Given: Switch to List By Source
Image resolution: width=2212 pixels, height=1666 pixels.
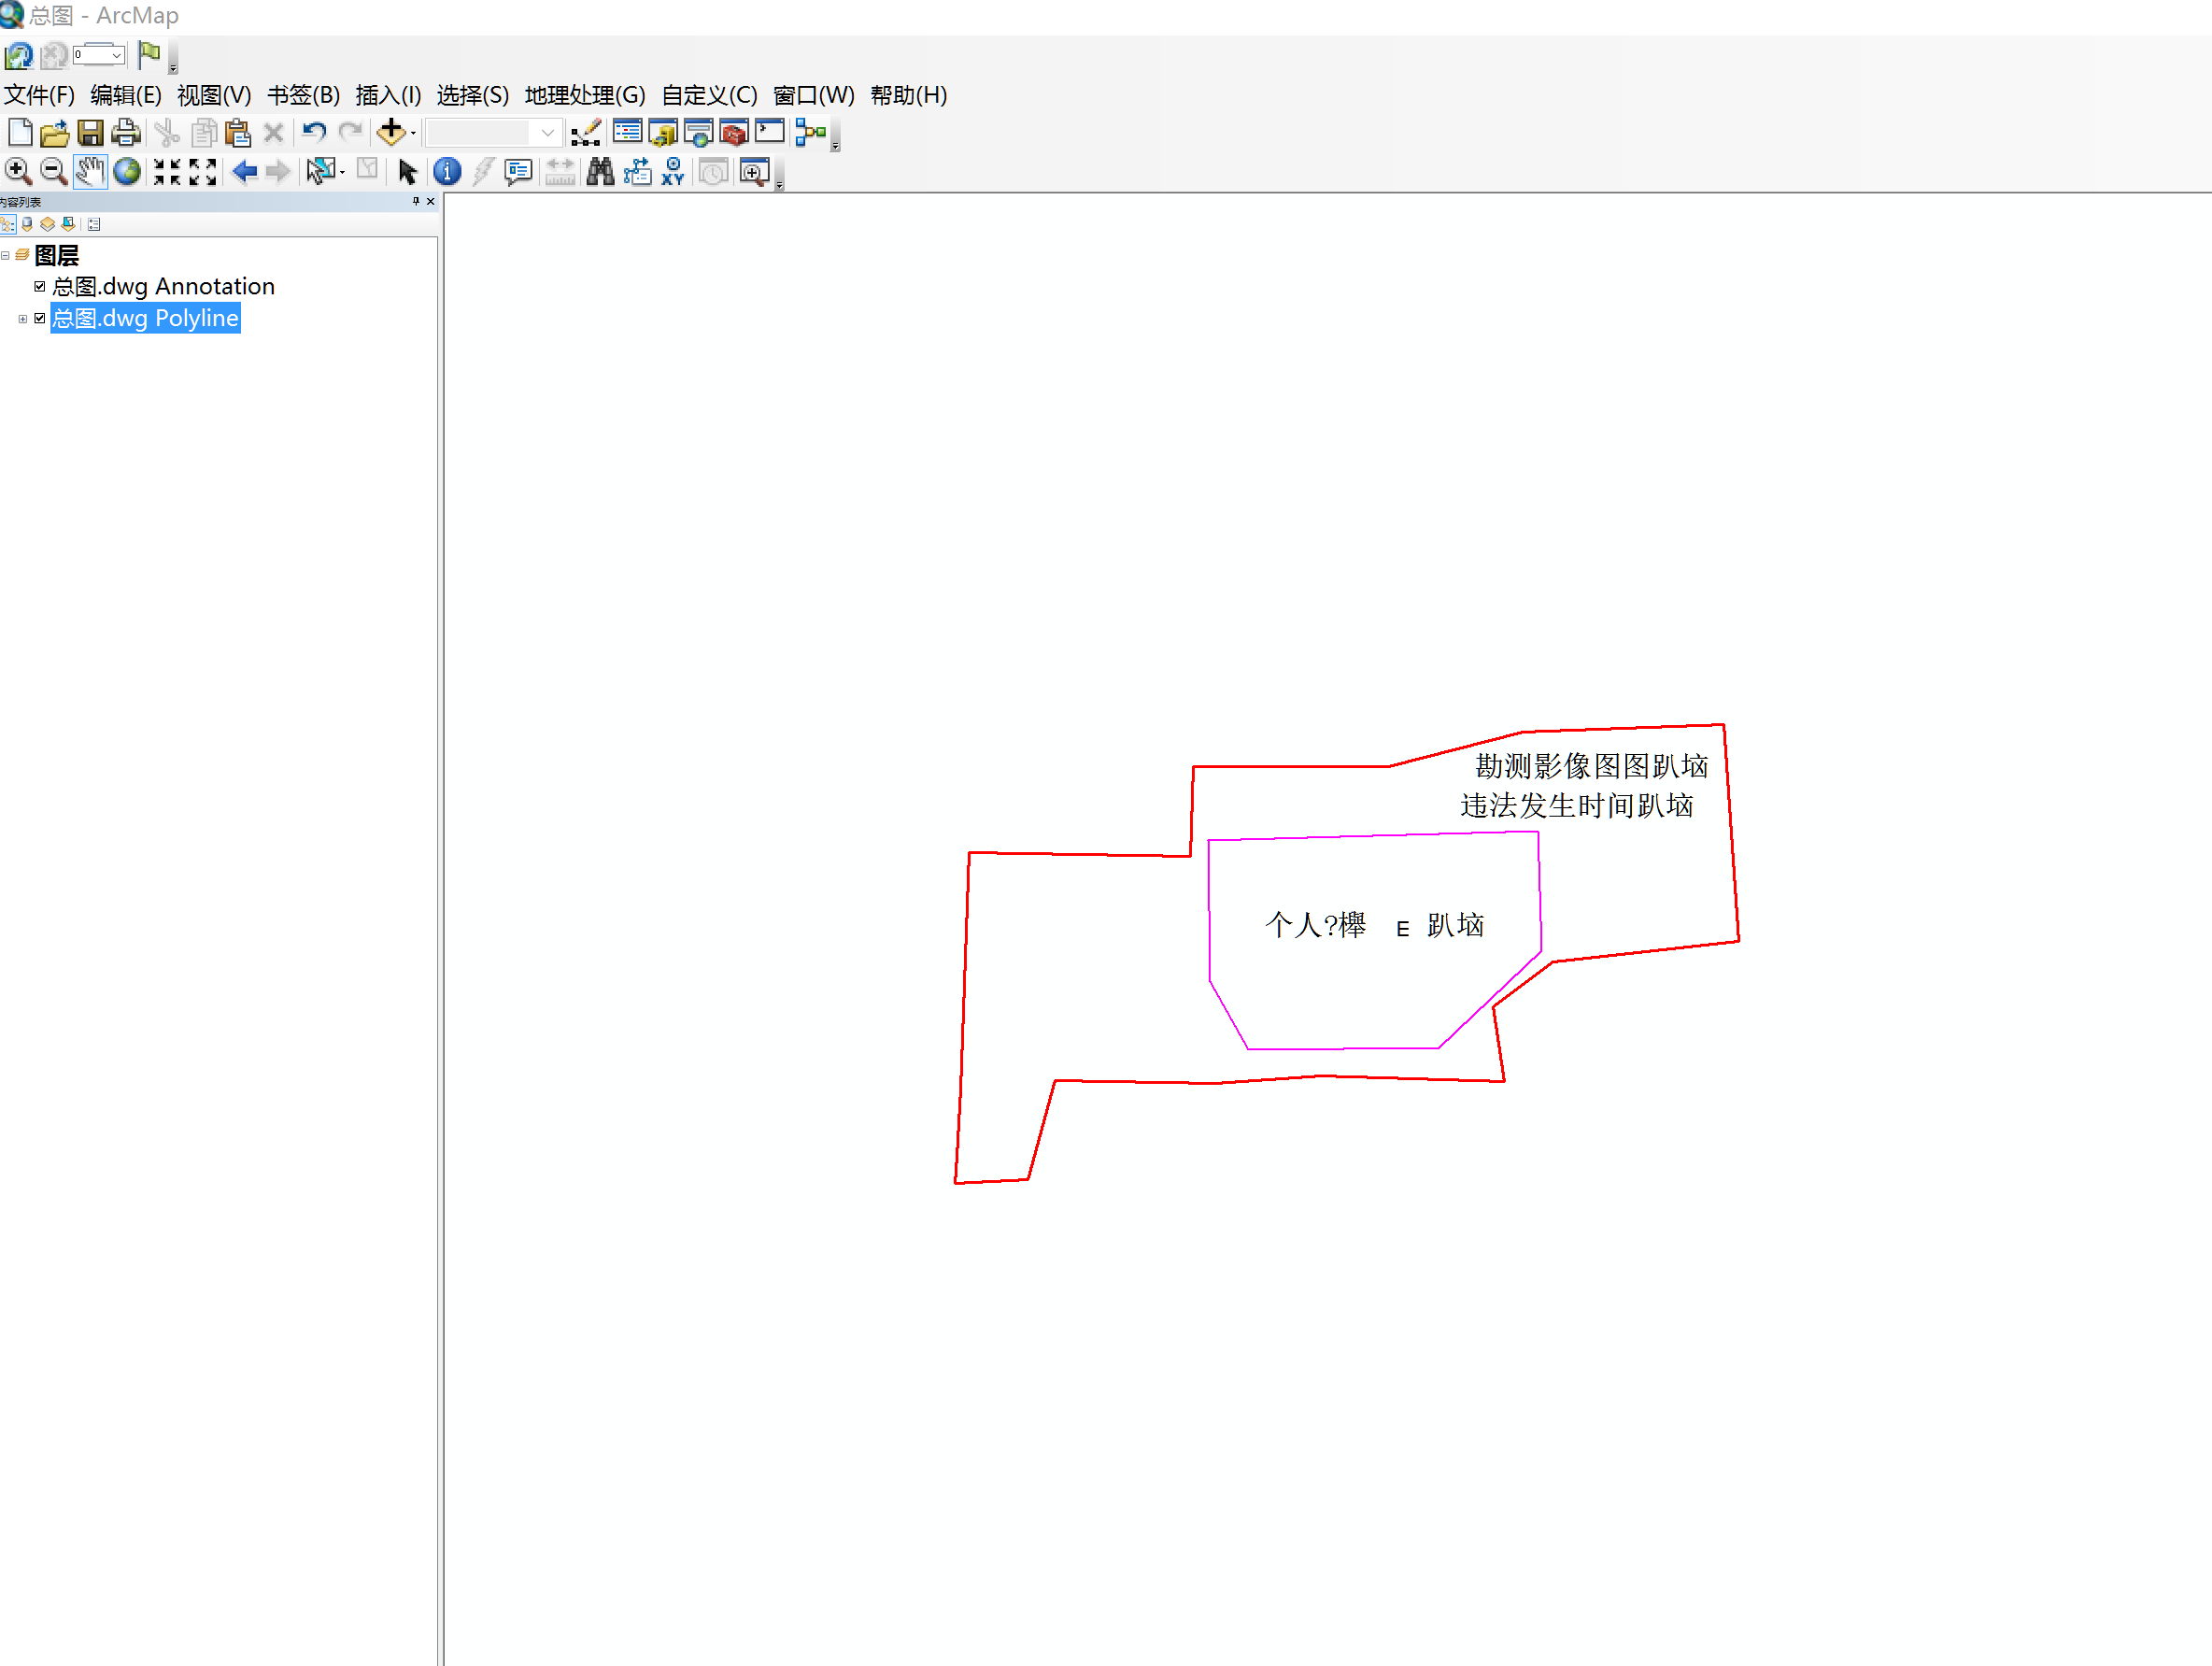Looking at the screenshot, I should (x=27, y=224).
